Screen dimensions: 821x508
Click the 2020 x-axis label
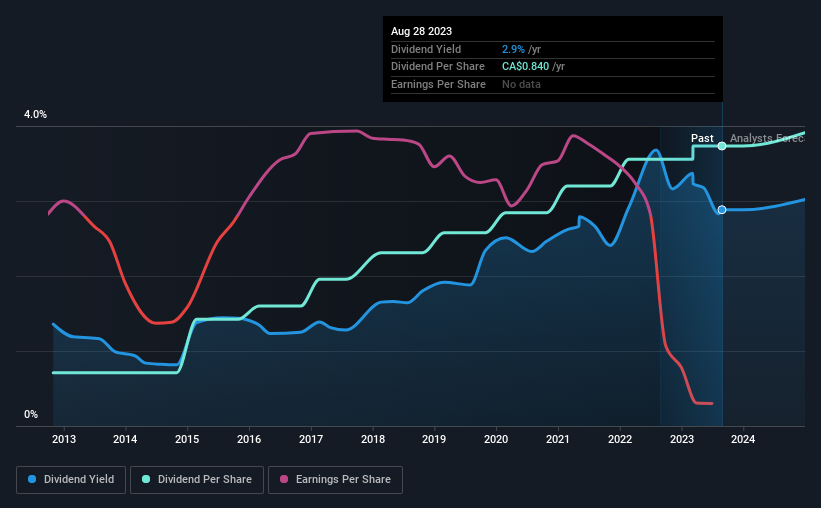coord(496,439)
